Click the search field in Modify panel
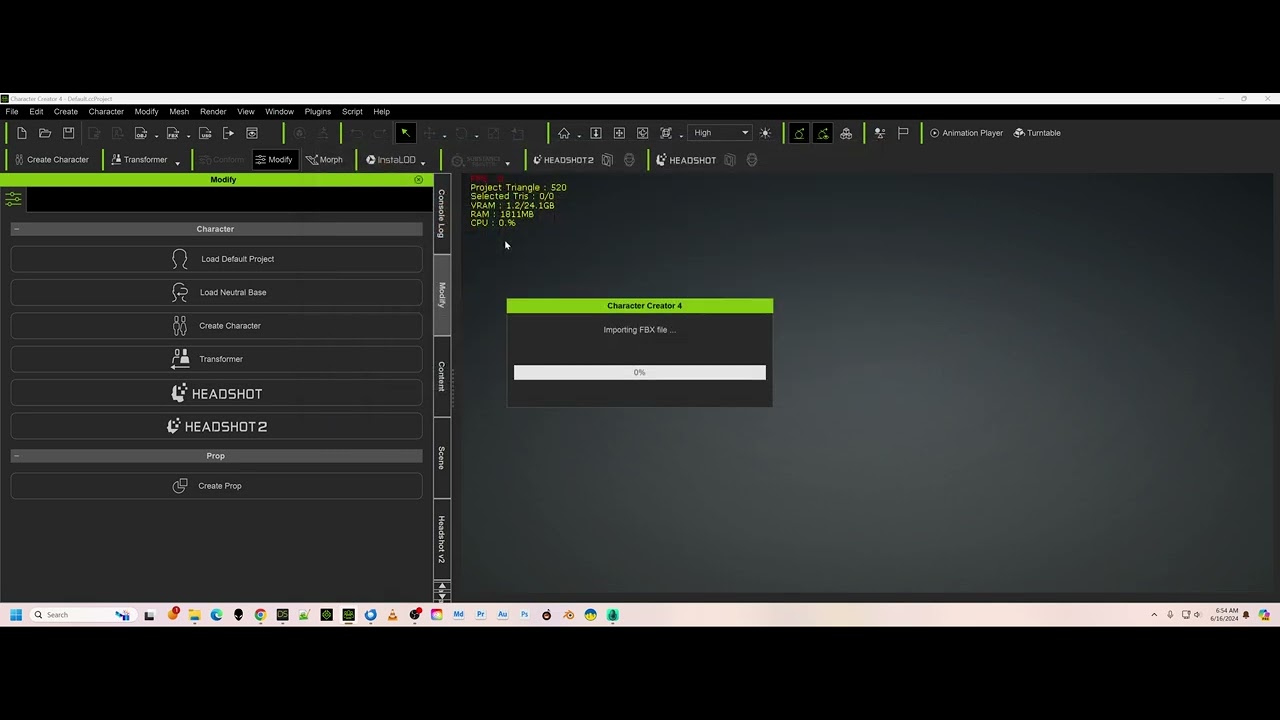1280x720 pixels. click(229, 200)
